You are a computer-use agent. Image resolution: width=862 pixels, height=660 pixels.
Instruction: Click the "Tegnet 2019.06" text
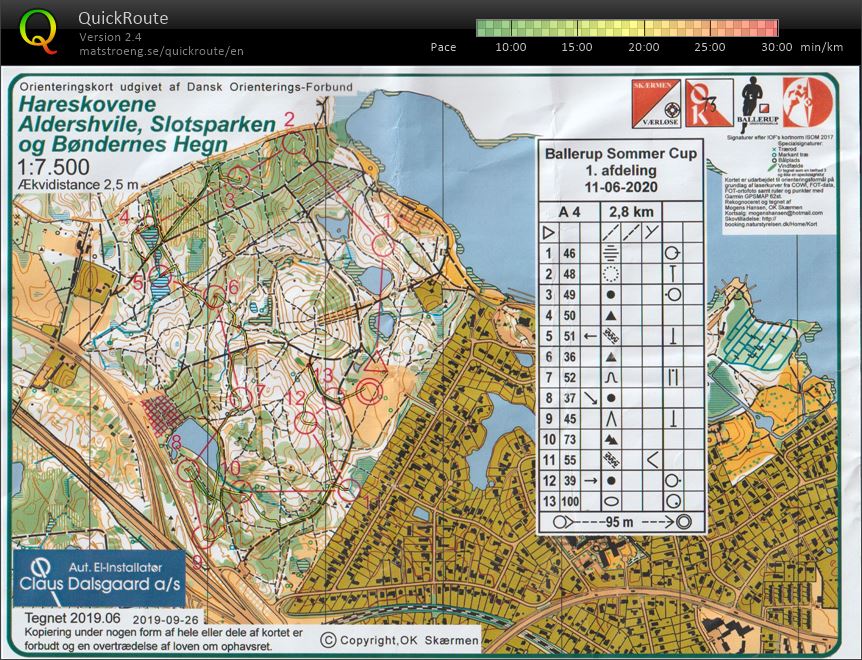(73, 618)
